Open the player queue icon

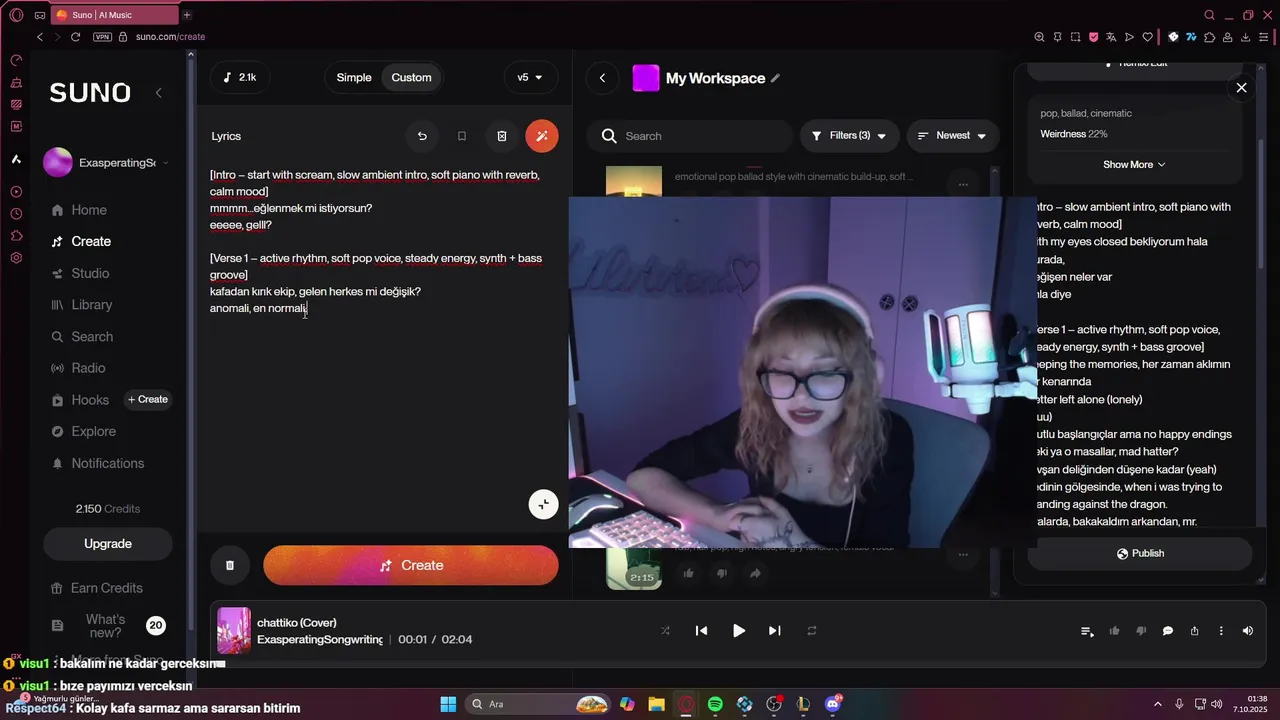[x=1087, y=631]
